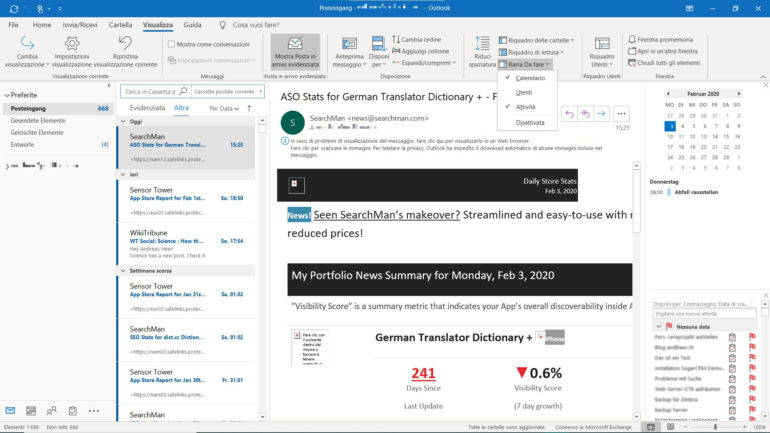Switch to Mail navigation icon
Image resolution: width=770 pixels, height=433 pixels.
pos(10,410)
